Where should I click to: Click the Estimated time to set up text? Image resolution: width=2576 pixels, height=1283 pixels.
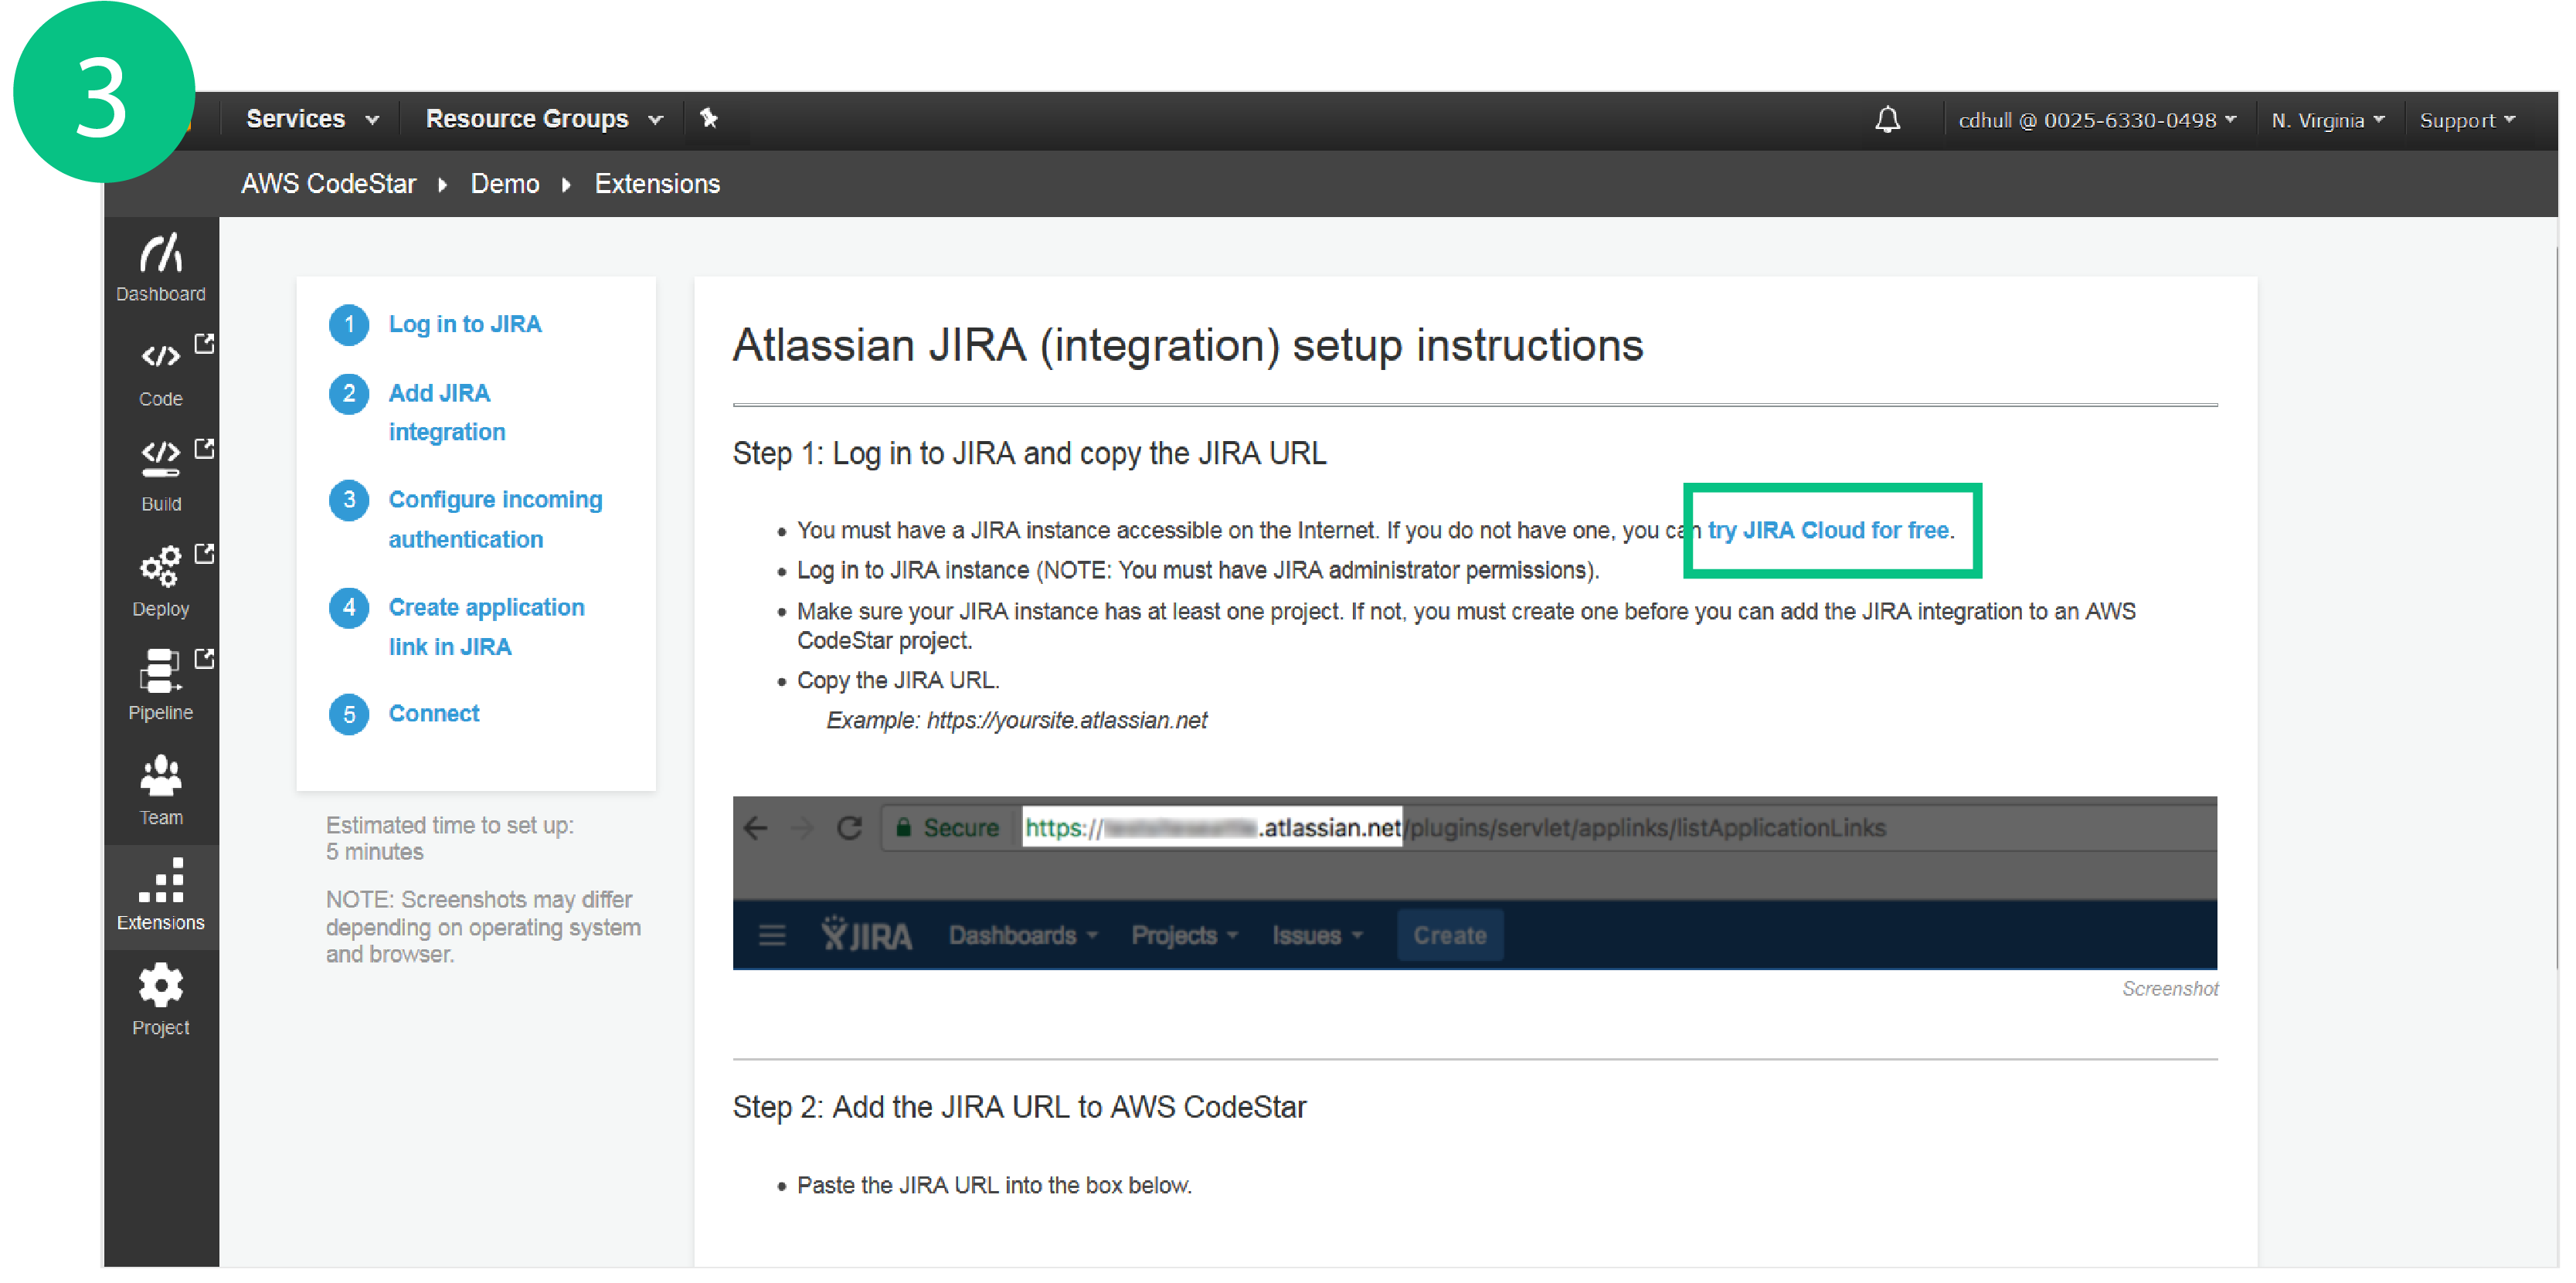tap(449, 839)
